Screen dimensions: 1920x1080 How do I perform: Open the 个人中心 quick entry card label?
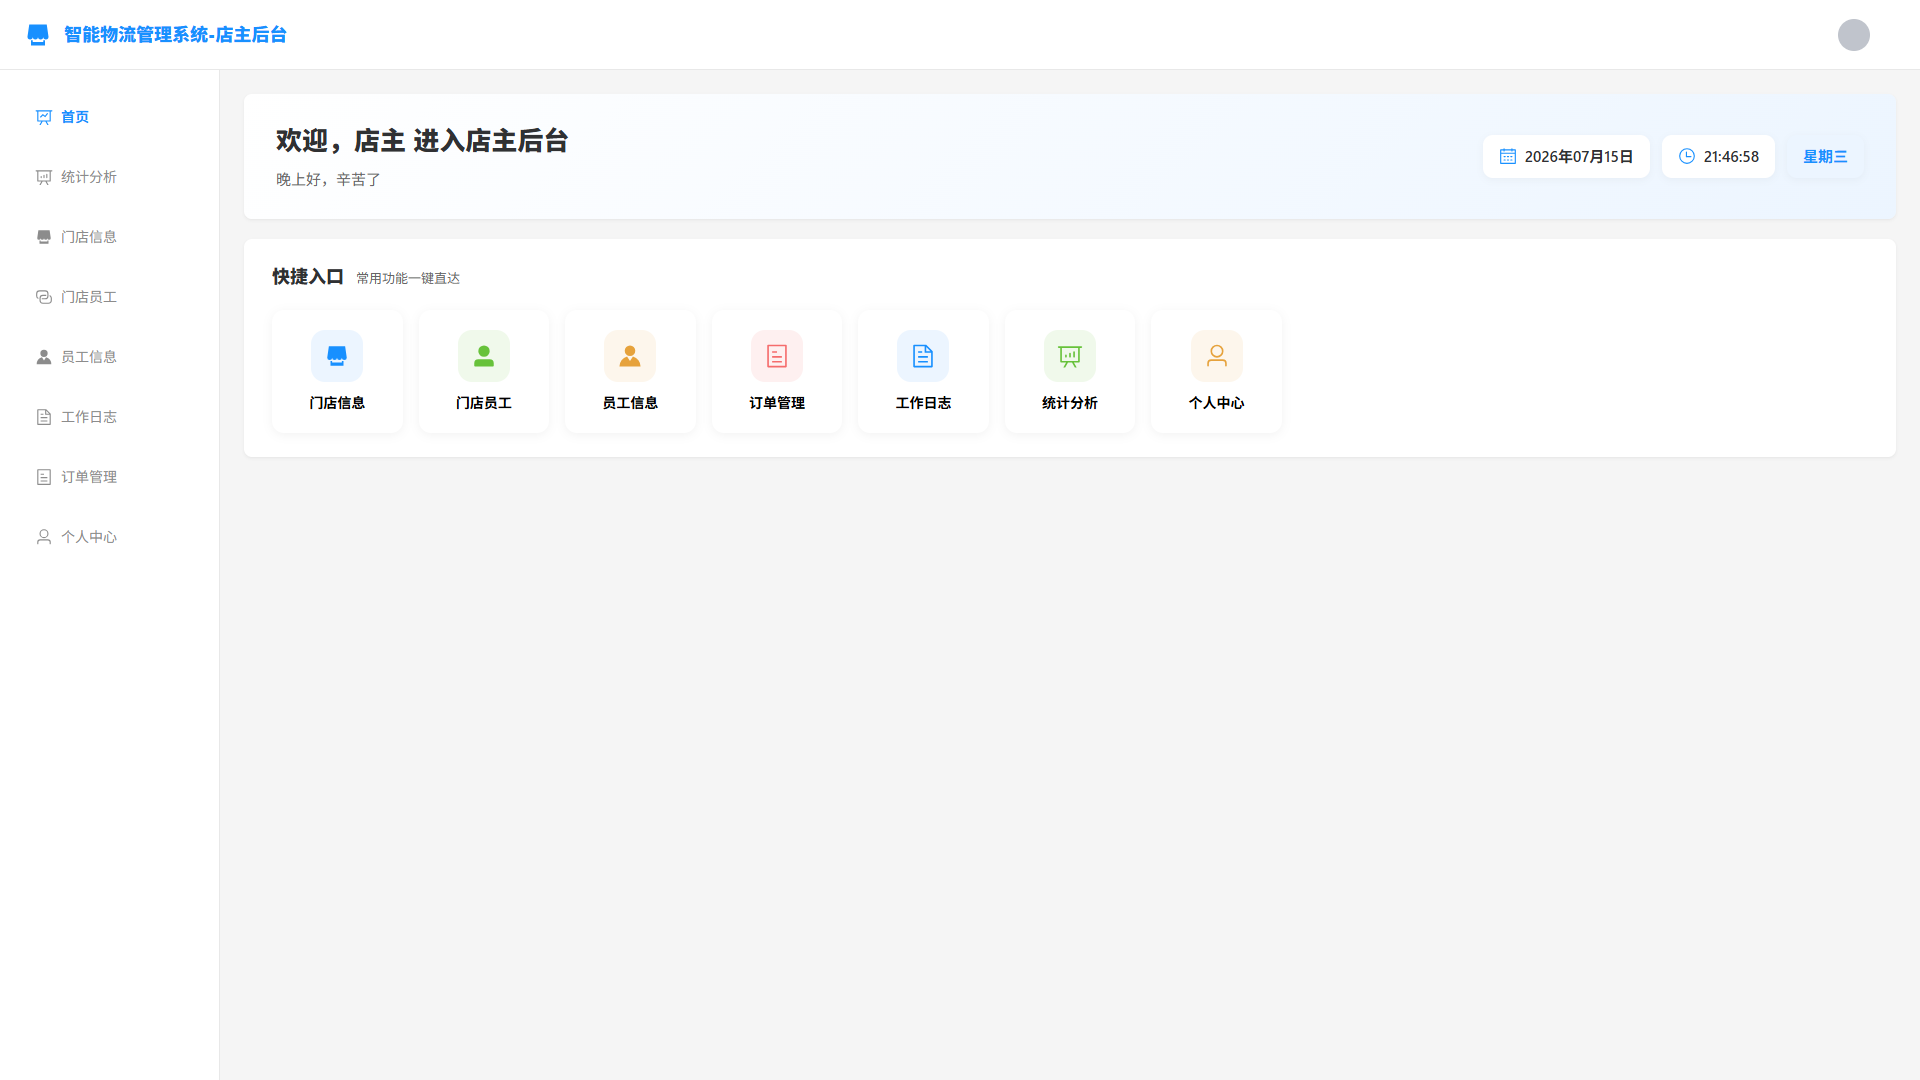tap(1217, 403)
